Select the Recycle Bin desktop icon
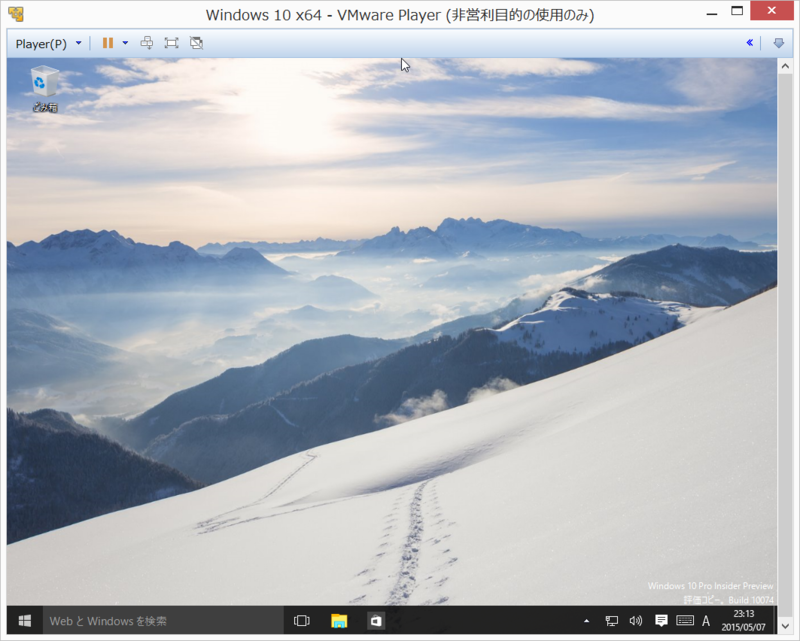 tap(45, 89)
